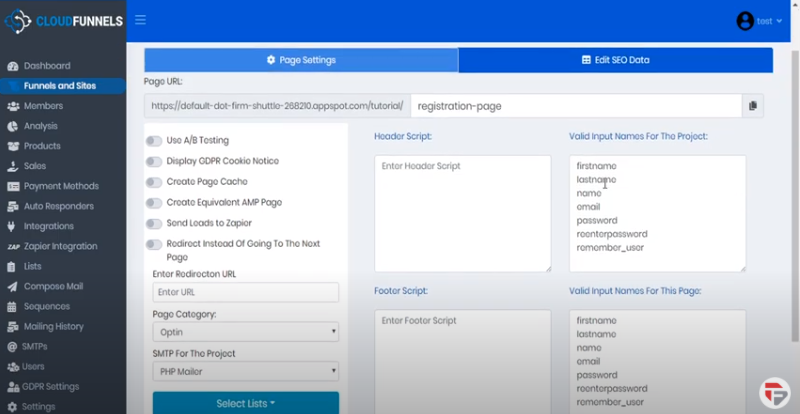Turn on Create Page Cache switch
This screenshot has height=414, width=800.
154,182
